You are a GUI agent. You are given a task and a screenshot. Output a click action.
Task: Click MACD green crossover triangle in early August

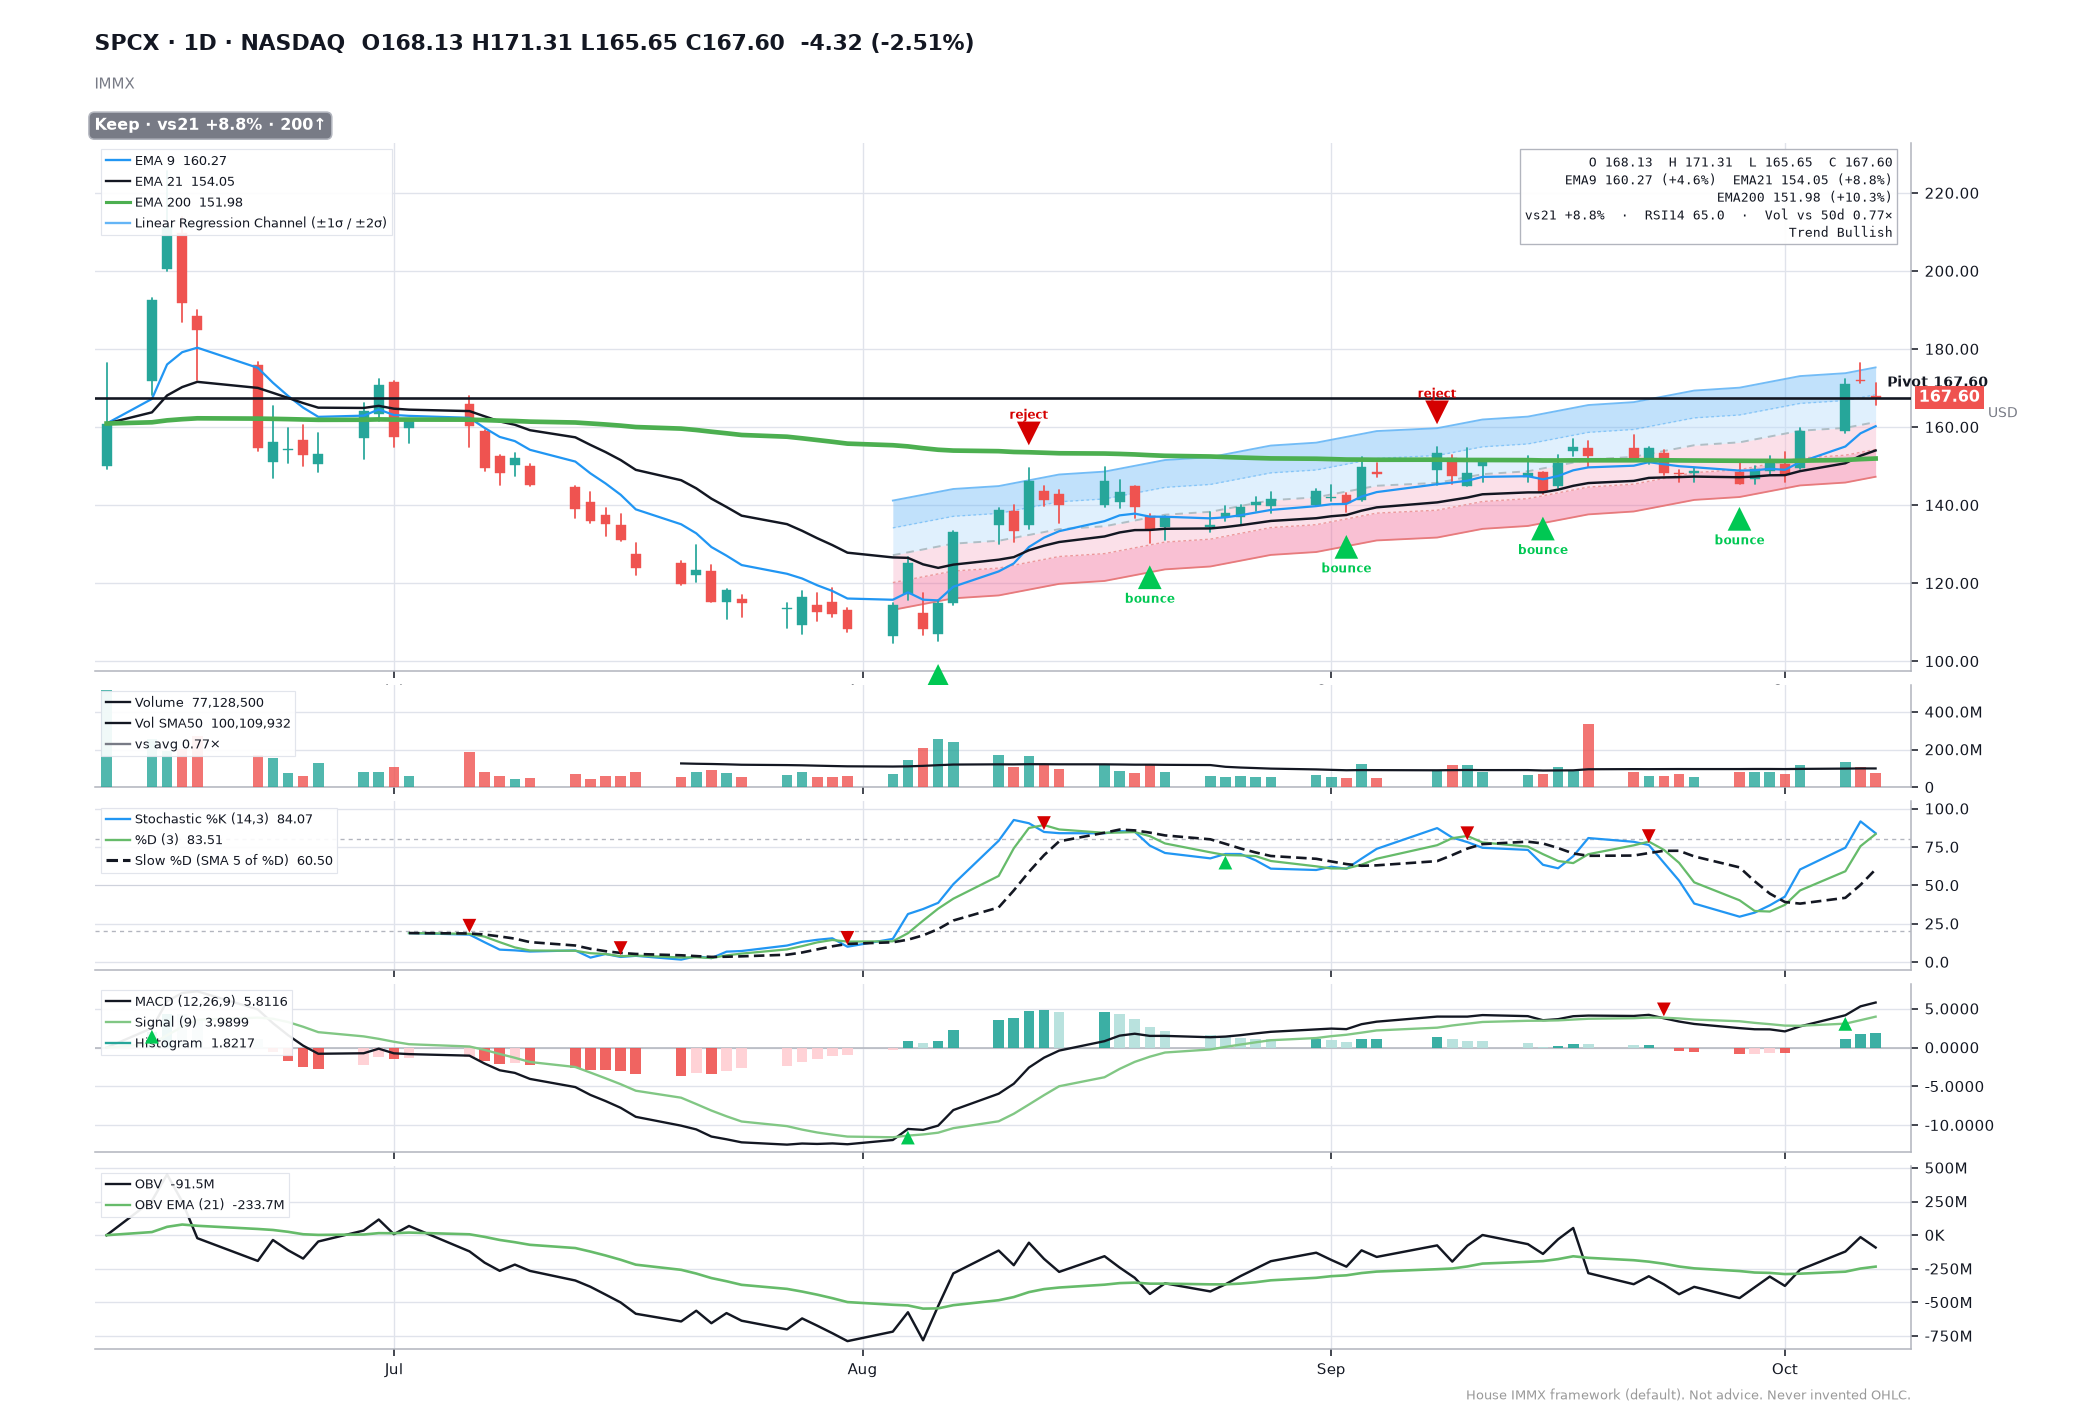point(907,1138)
